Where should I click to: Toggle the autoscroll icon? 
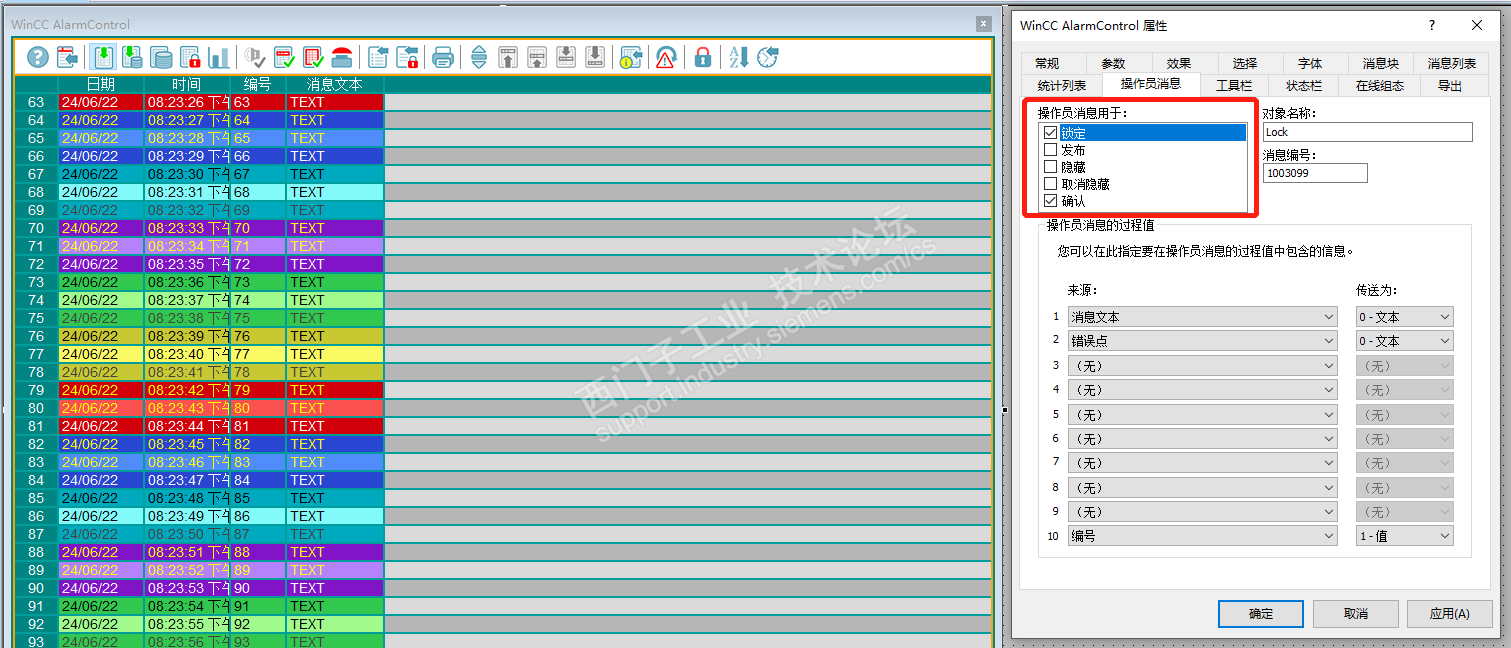tap(479, 57)
